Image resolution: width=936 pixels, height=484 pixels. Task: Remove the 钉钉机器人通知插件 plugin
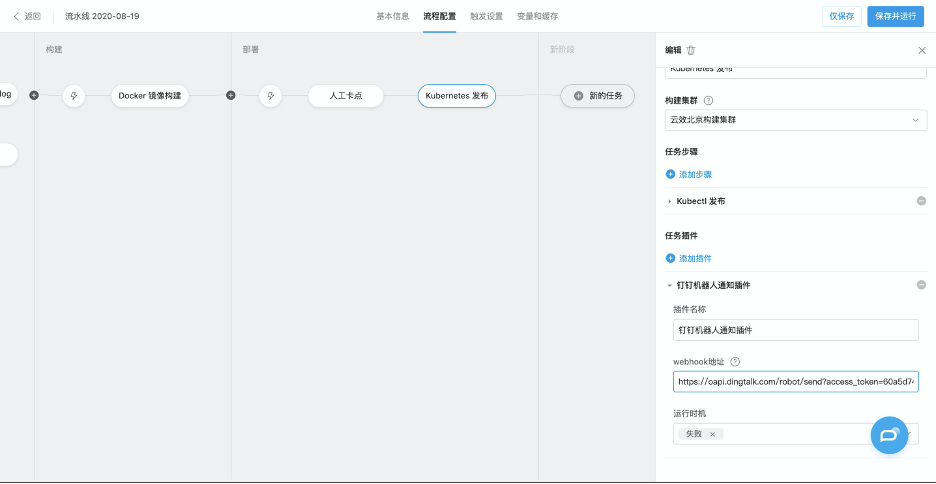[x=921, y=285]
